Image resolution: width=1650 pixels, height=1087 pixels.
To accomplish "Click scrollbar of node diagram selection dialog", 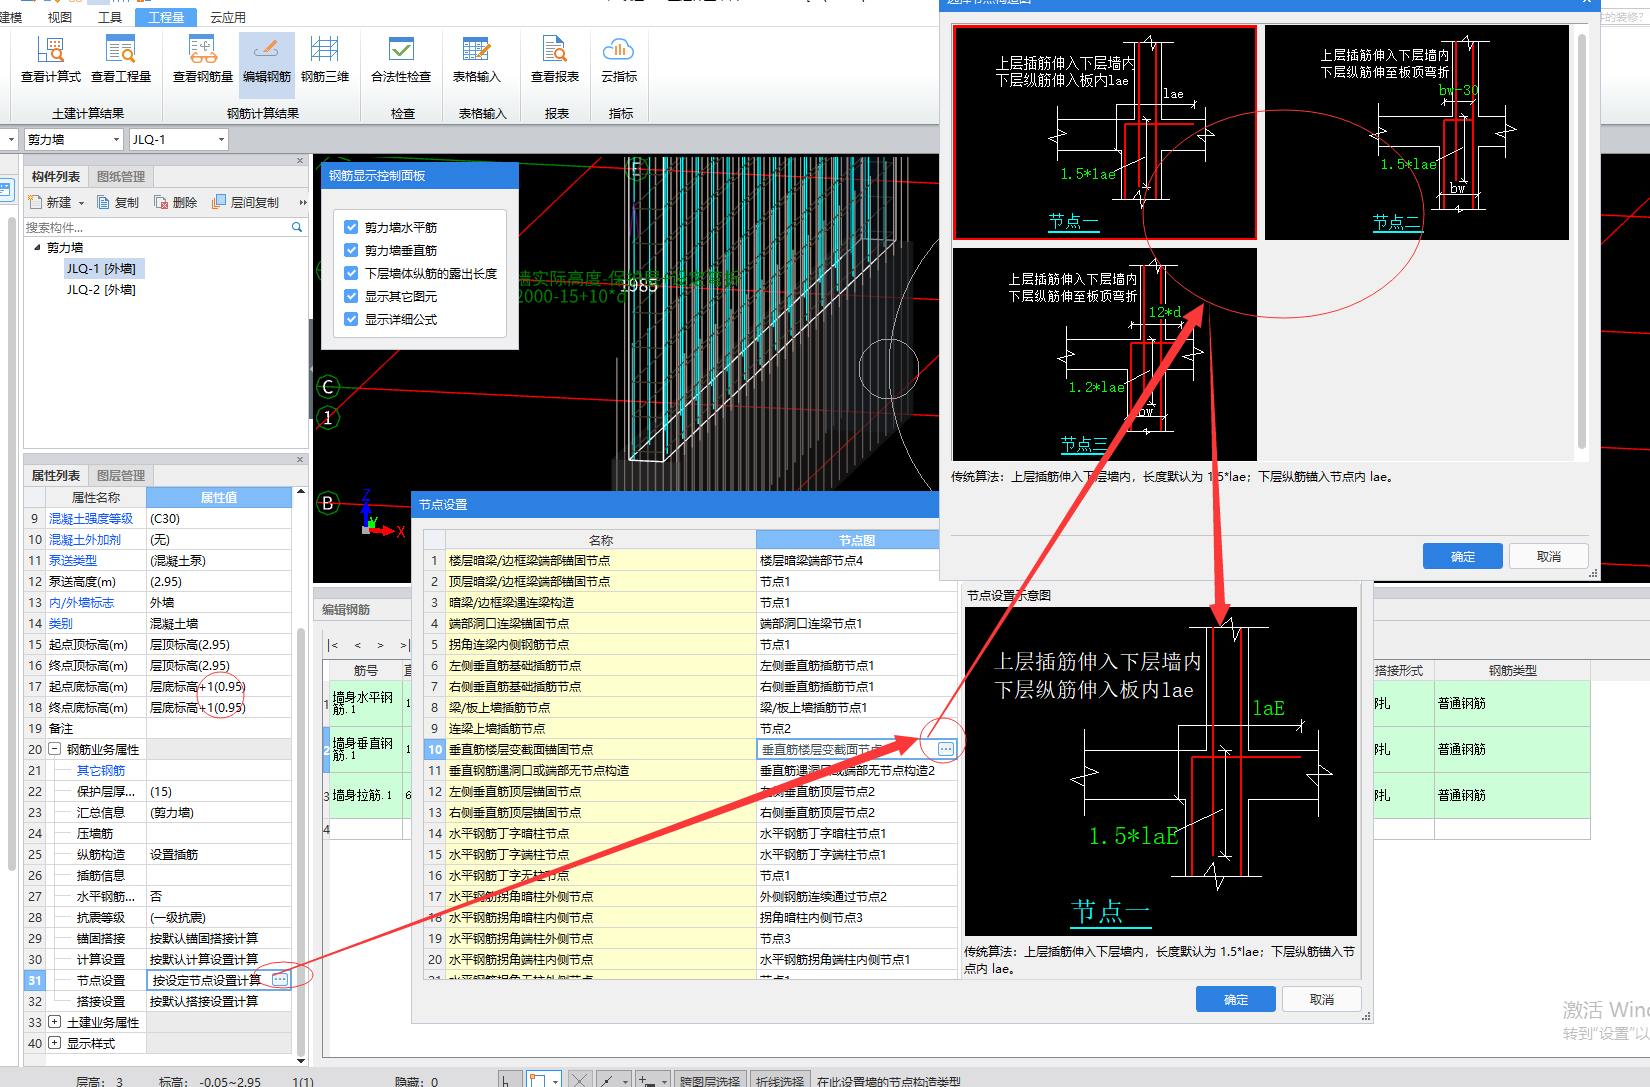I will (x=1582, y=240).
